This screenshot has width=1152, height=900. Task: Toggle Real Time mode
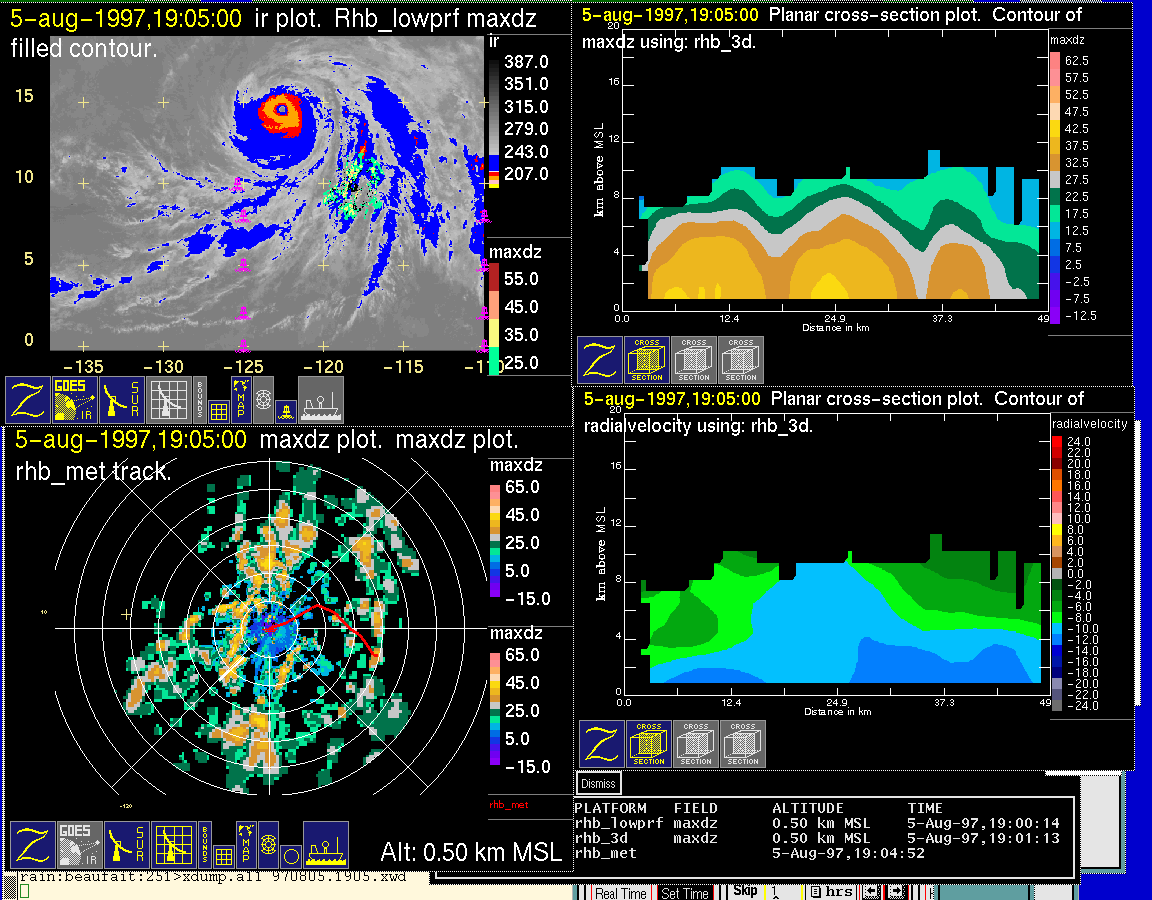pos(620,893)
